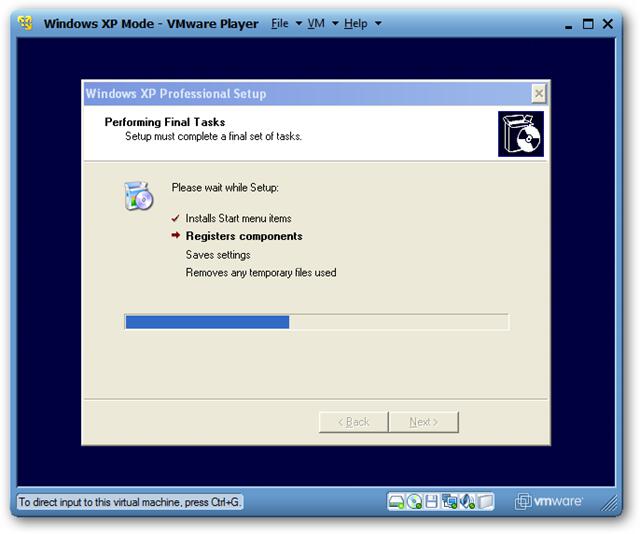This screenshot has height=534, width=640.
Task: Close the Windows XP Professional Setup dialog
Action: tap(539, 93)
